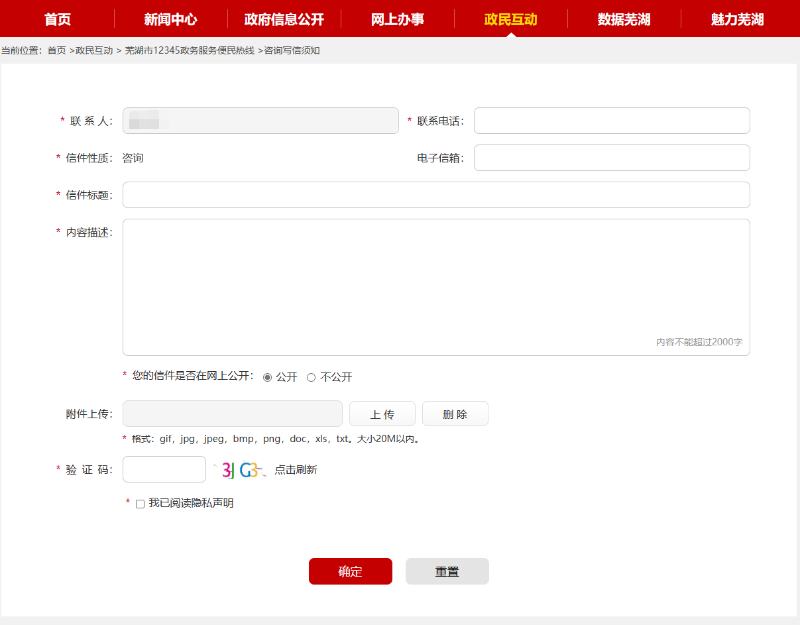The width and height of the screenshot is (800, 625).
Task: Focus the 联系电话 input field
Action: click(x=611, y=121)
